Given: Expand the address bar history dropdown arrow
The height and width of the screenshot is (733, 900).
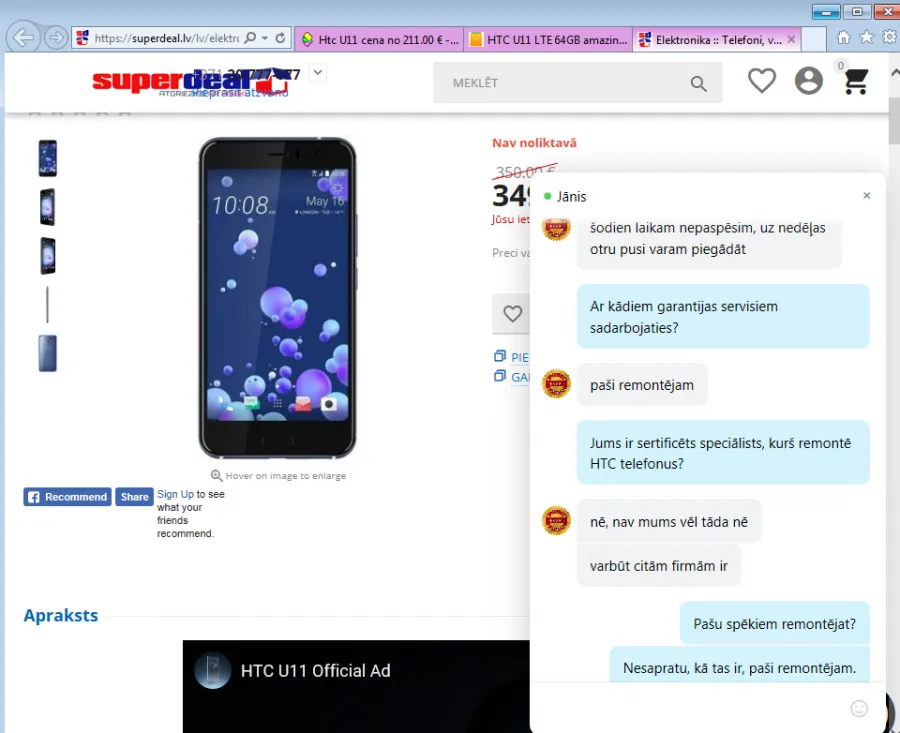Looking at the screenshot, I should [265, 38].
